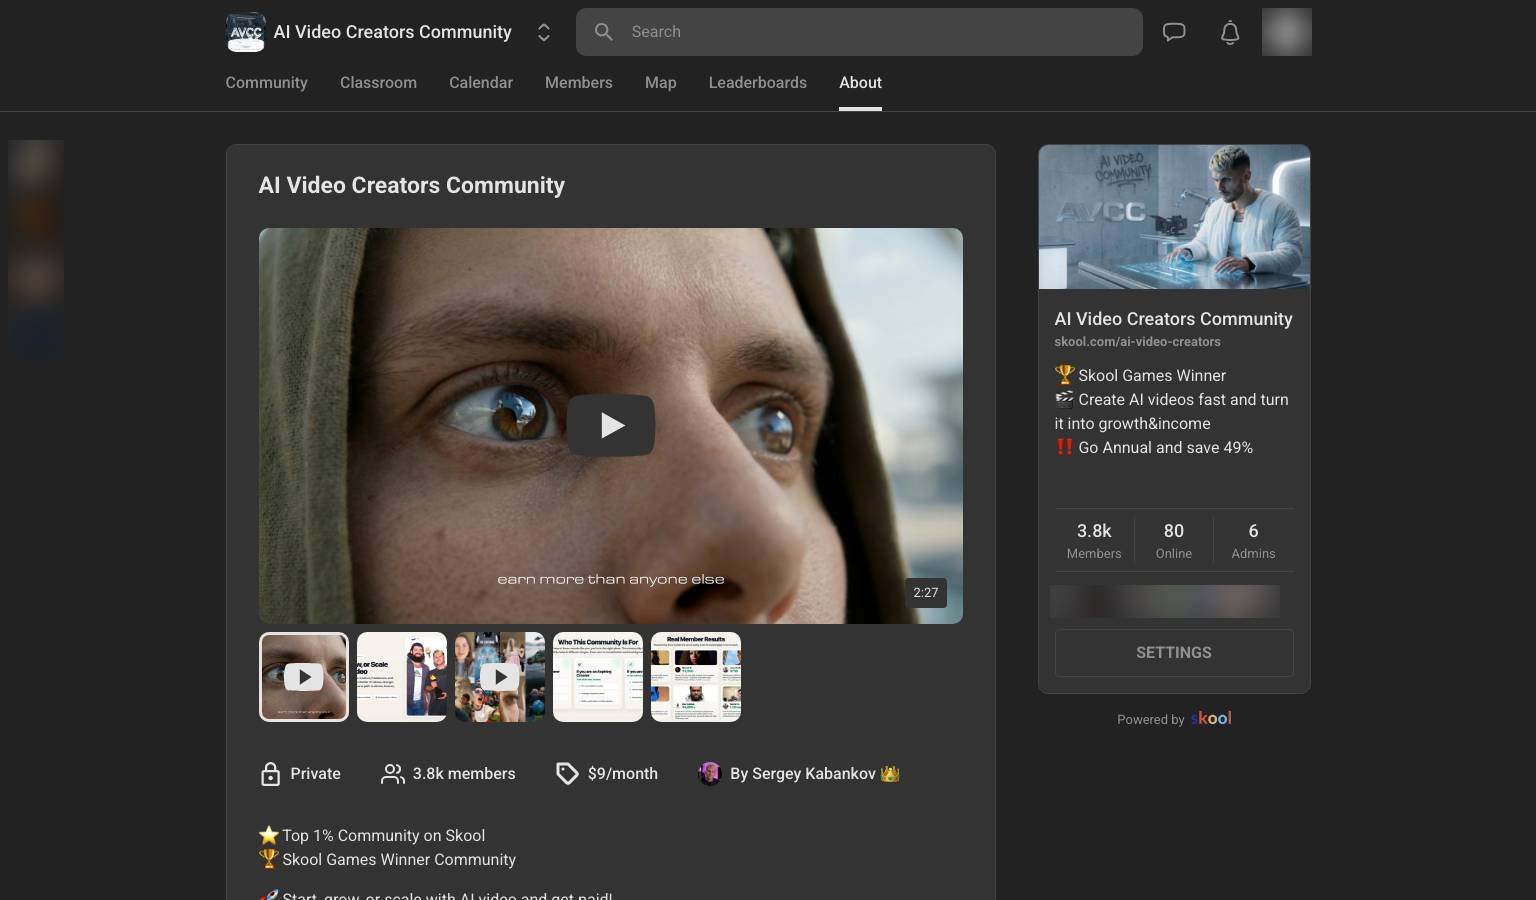Click the main 'AI Video Creators Community' heading
This screenshot has height=900, width=1536.
click(412, 186)
